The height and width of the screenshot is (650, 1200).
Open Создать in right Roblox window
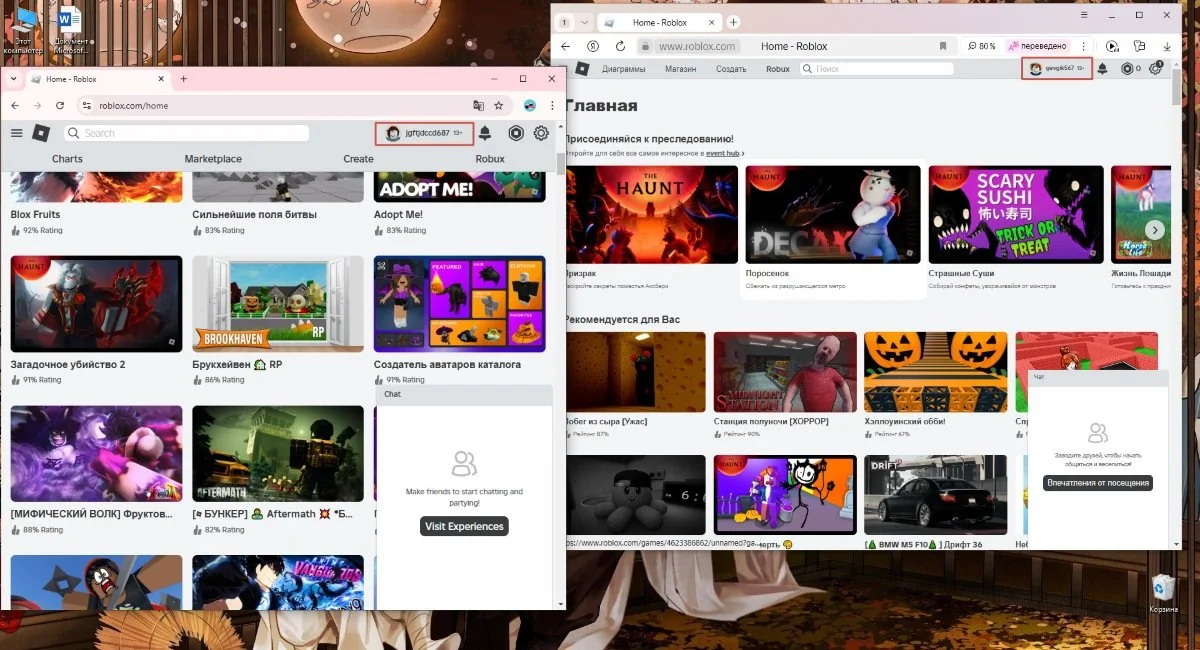[731, 69]
